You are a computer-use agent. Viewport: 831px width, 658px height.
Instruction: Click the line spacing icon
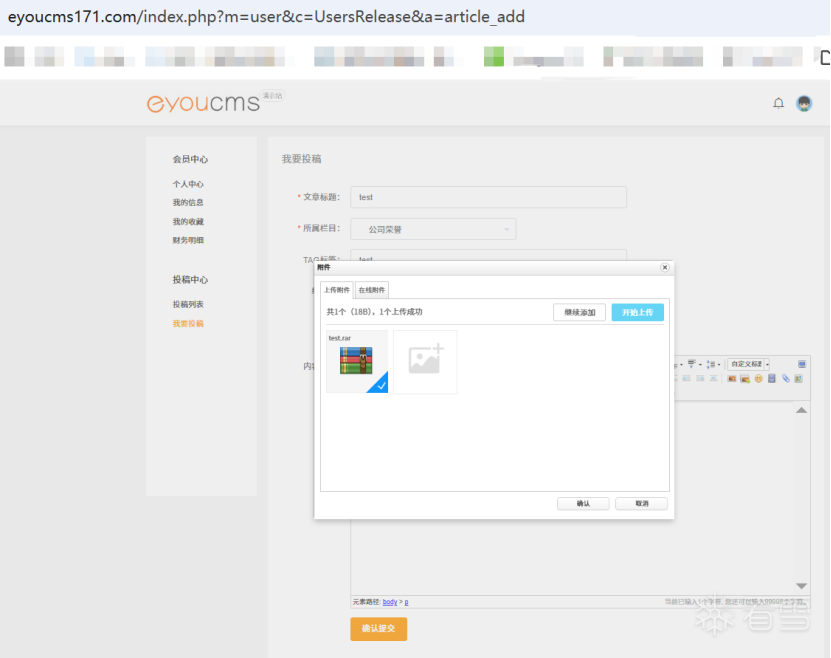point(711,364)
